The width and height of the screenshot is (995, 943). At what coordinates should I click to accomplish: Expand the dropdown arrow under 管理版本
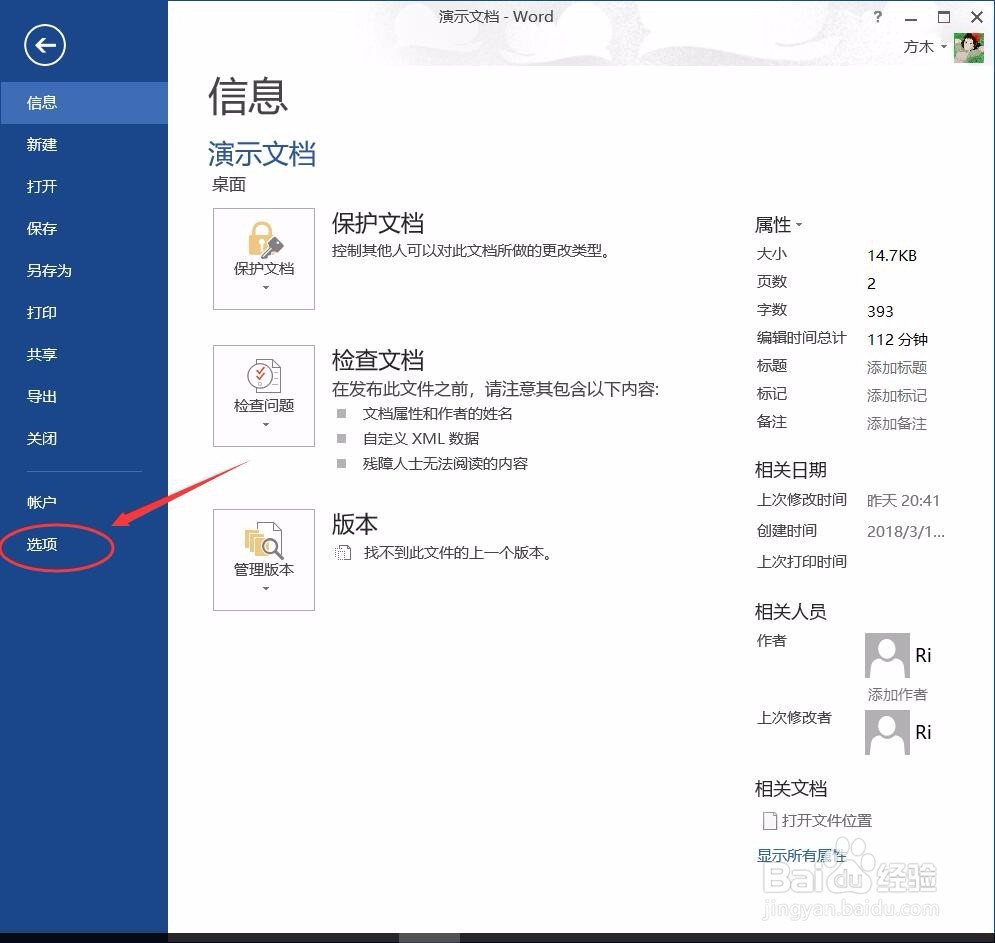tap(266, 588)
